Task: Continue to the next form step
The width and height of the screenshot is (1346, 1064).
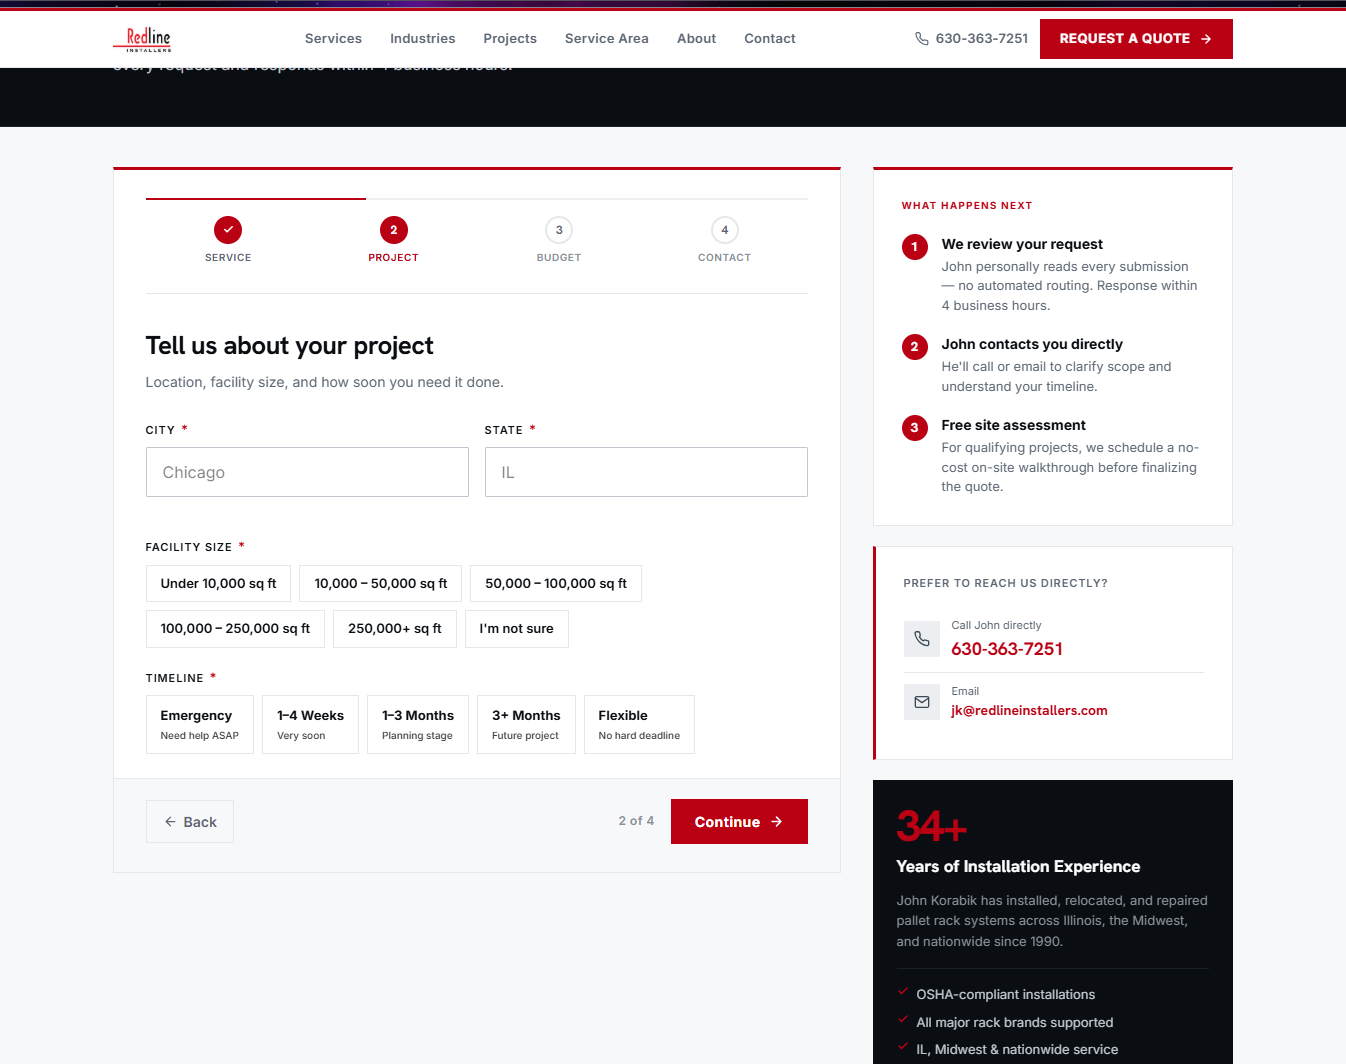Action: pyautogui.click(x=739, y=822)
